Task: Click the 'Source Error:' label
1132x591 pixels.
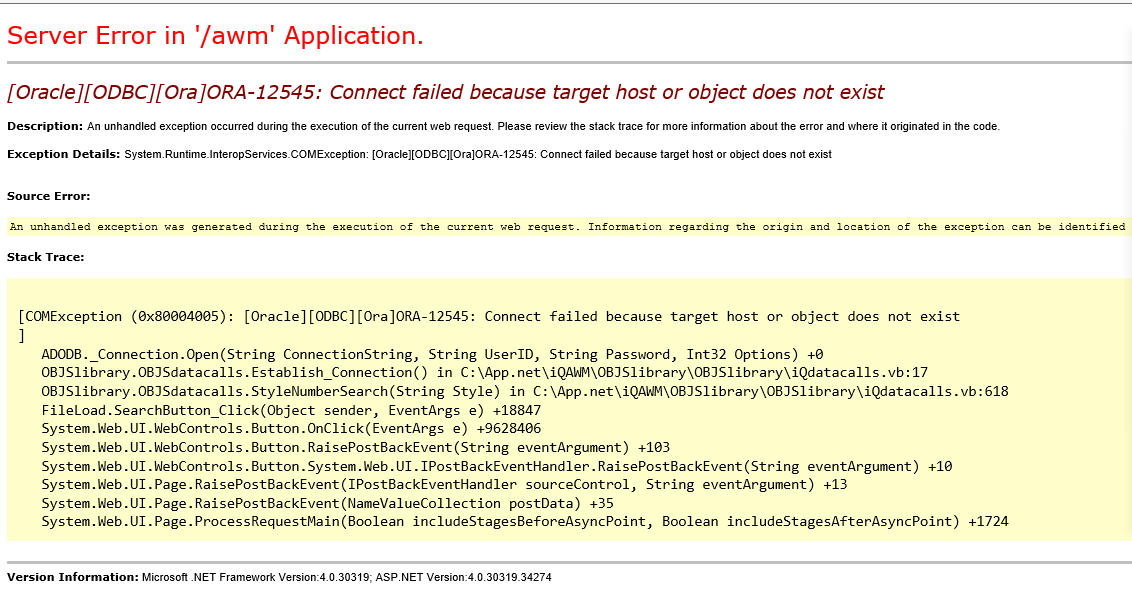Action: click(48, 196)
